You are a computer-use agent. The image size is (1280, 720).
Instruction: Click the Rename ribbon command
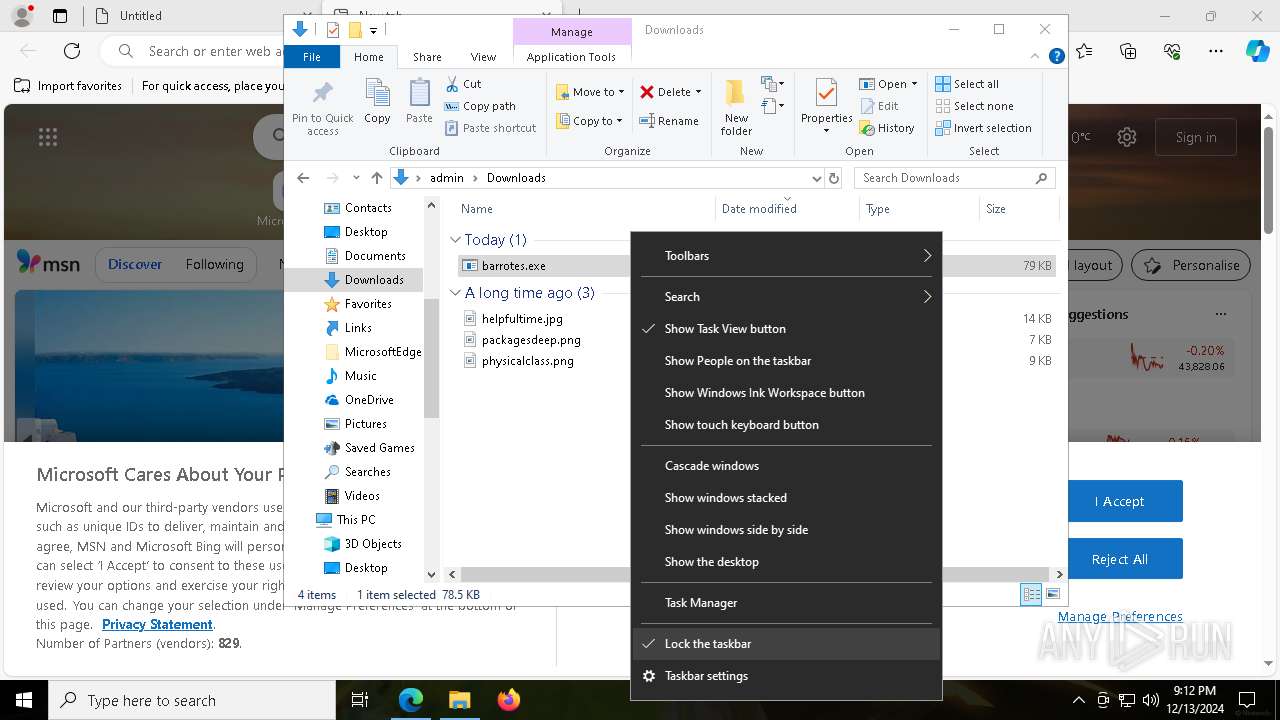(x=669, y=121)
